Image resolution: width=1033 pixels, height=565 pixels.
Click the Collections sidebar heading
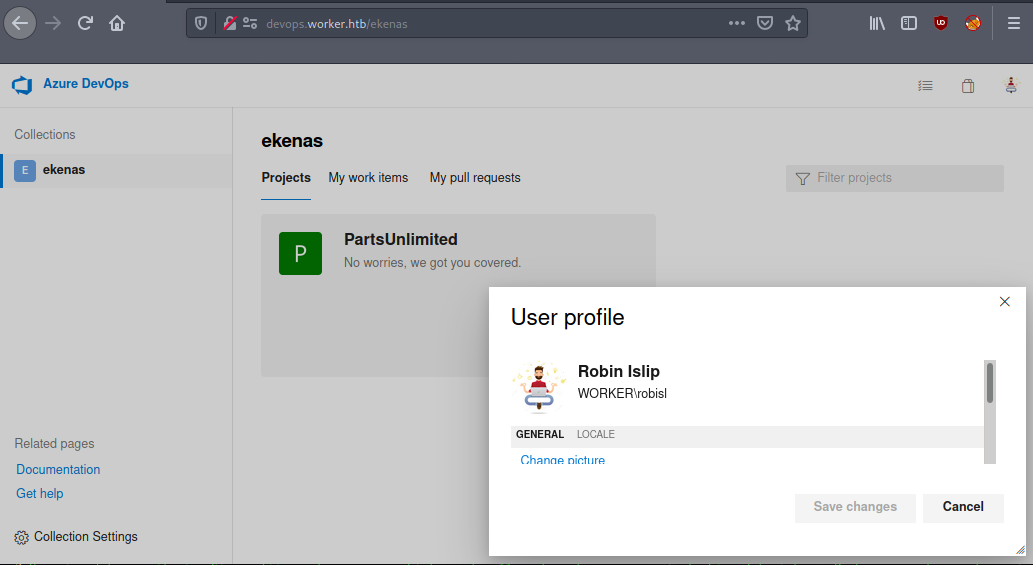[45, 134]
